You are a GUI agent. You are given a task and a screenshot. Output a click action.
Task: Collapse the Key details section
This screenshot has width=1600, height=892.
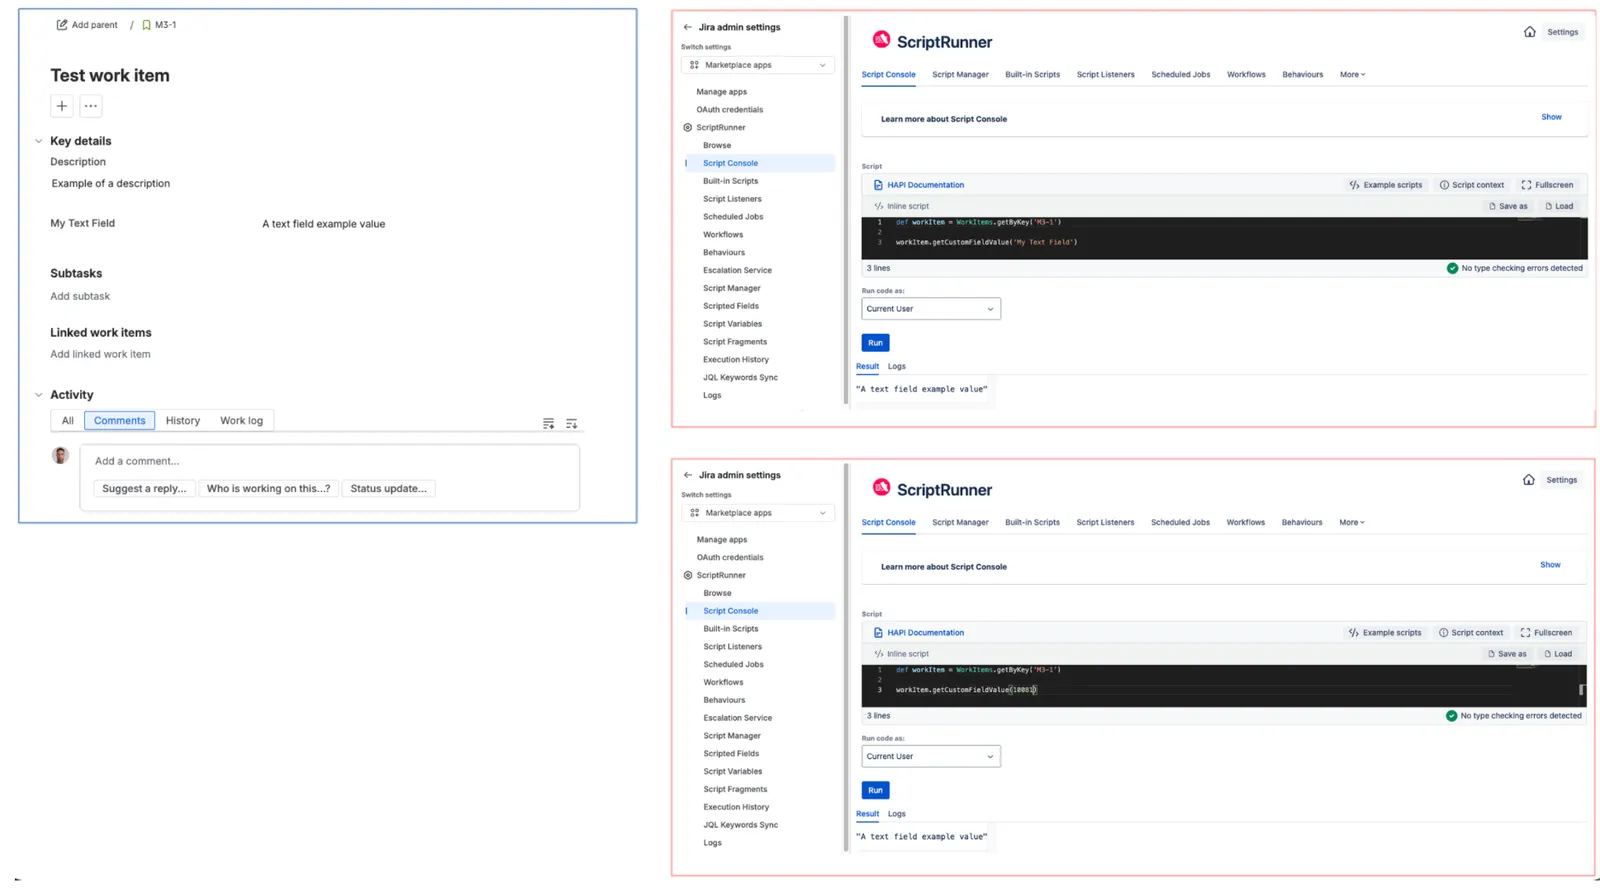coord(39,141)
